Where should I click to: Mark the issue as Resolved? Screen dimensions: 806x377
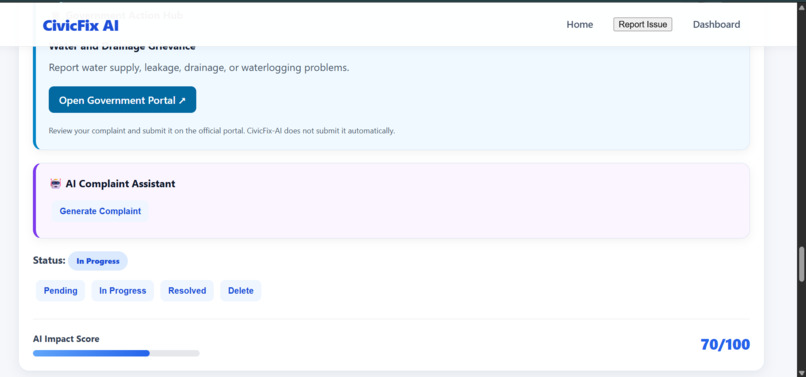point(187,291)
